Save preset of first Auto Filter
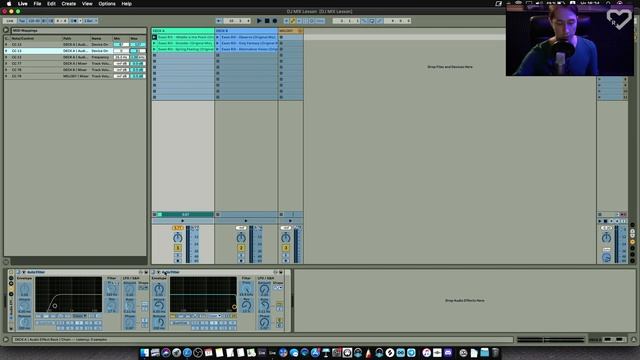Image resolution: width=640 pixels, height=360 pixels. point(146,272)
